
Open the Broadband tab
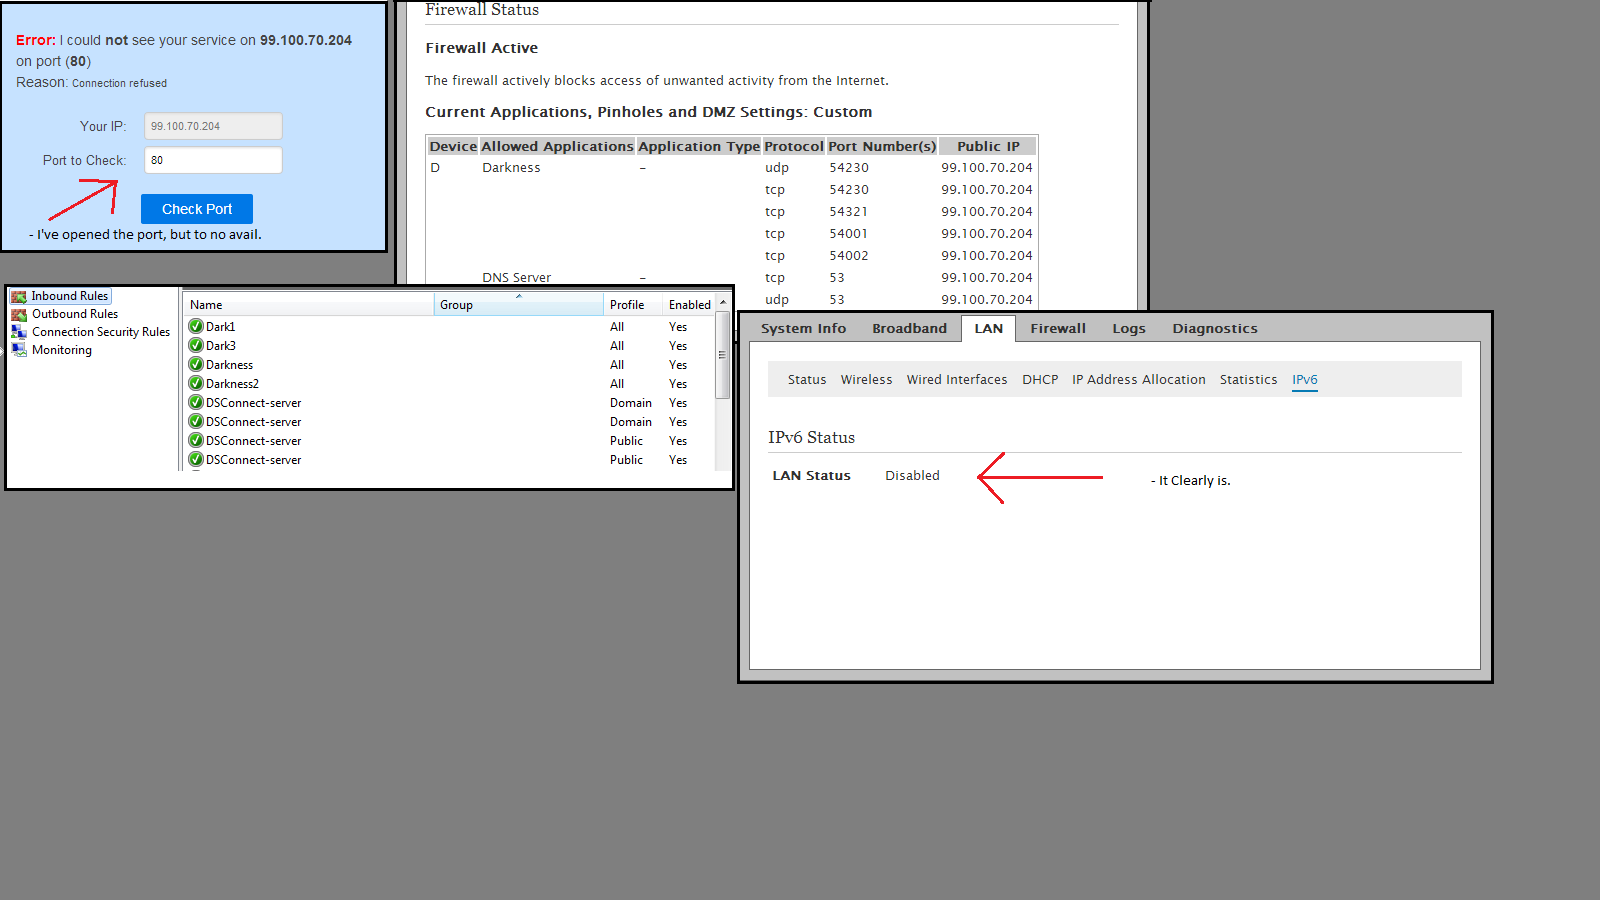[909, 328]
